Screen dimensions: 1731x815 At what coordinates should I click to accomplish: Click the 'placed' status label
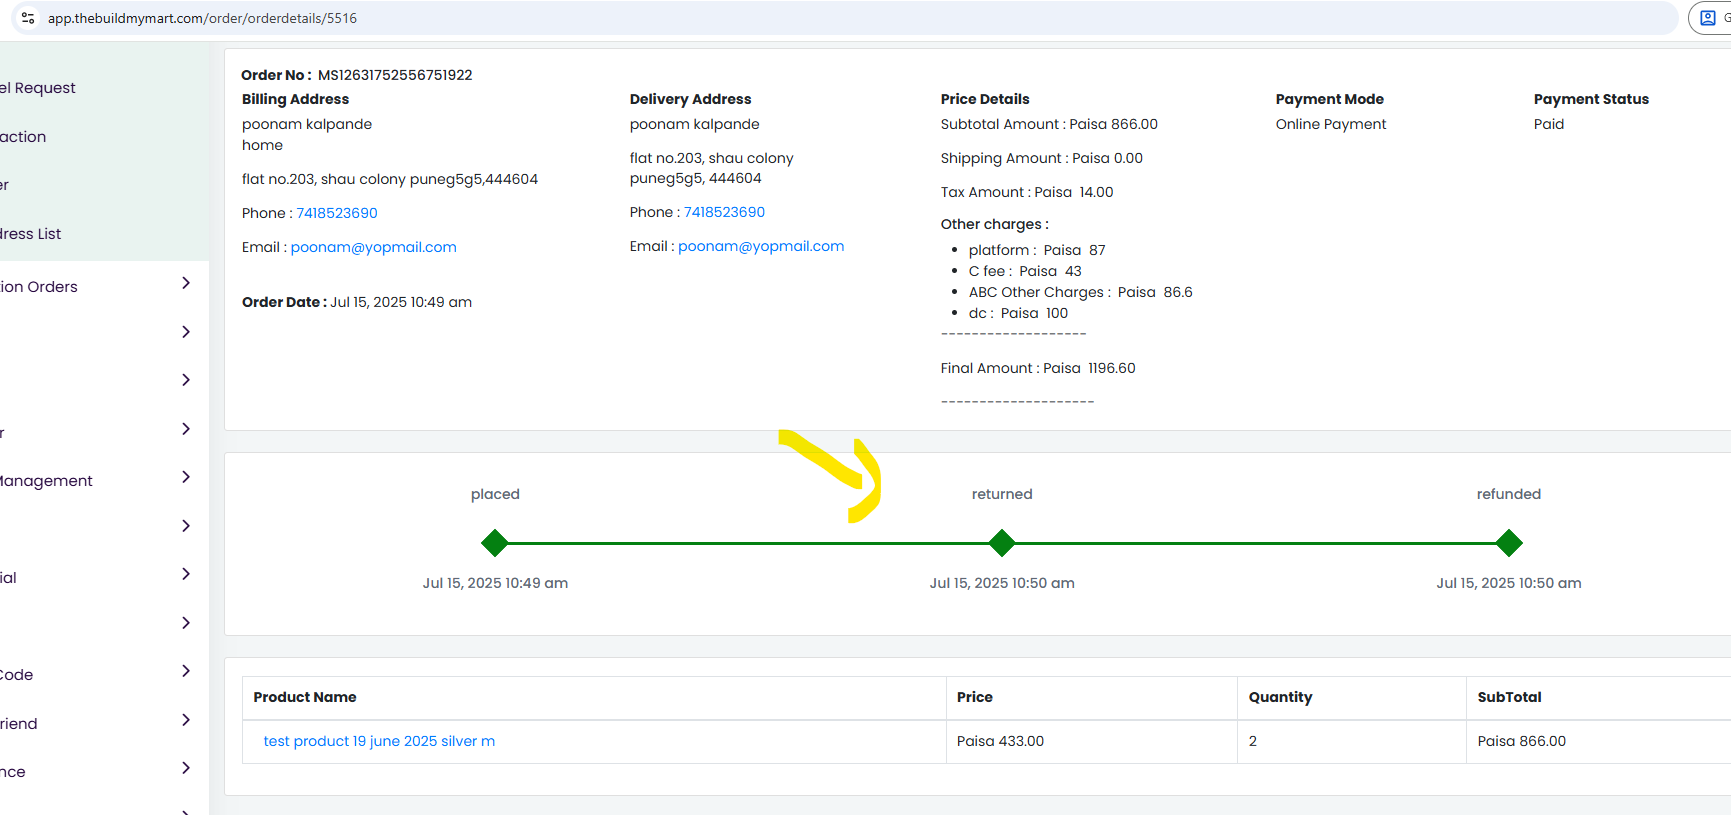coord(495,494)
